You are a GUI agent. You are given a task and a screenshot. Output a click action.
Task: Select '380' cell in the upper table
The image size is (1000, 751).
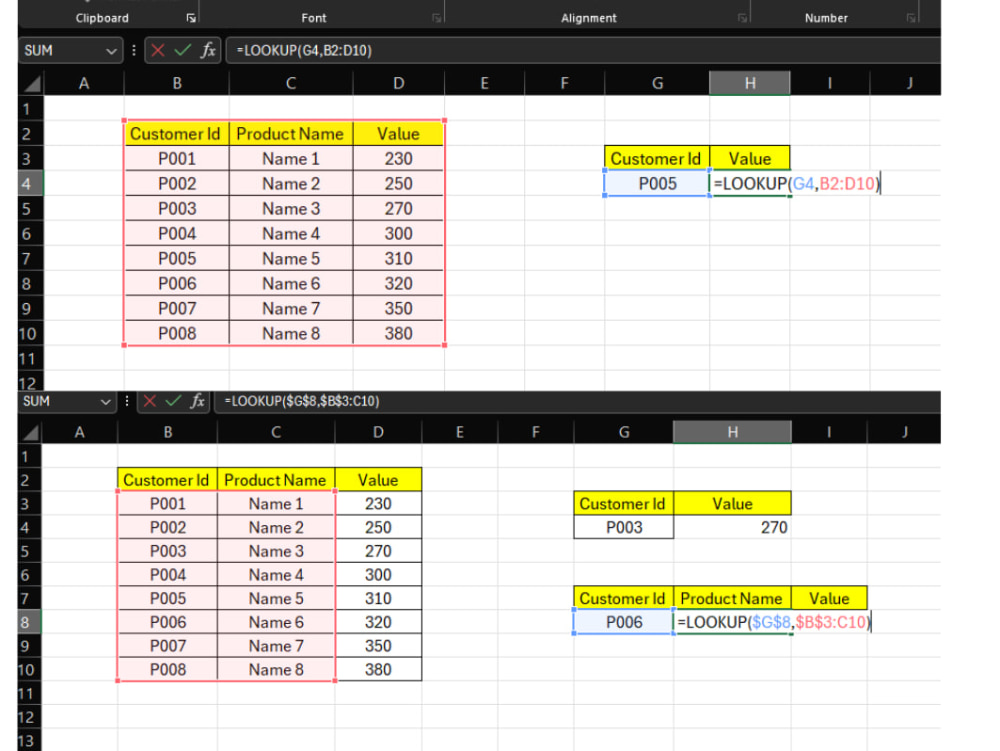[x=399, y=333]
